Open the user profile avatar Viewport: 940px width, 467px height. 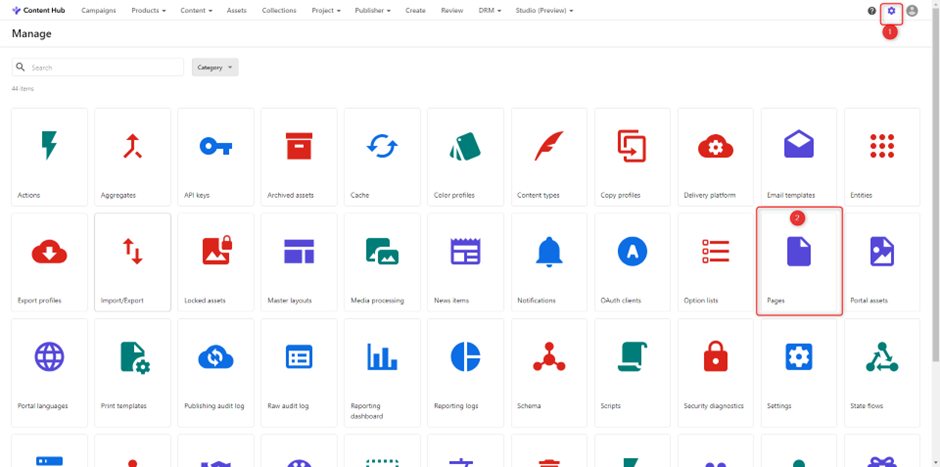pos(912,11)
